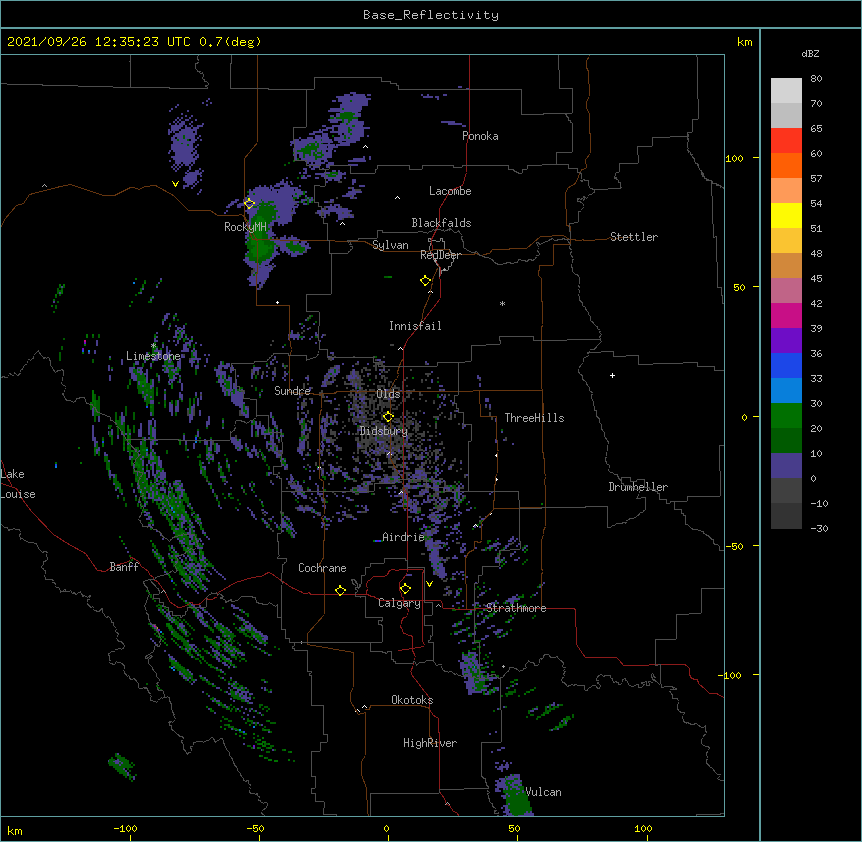
Task: Click the Didsbury label
Action: 384,431
